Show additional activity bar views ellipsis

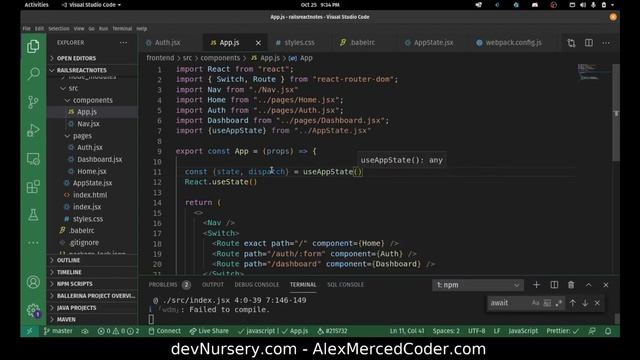tap(33, 242)
